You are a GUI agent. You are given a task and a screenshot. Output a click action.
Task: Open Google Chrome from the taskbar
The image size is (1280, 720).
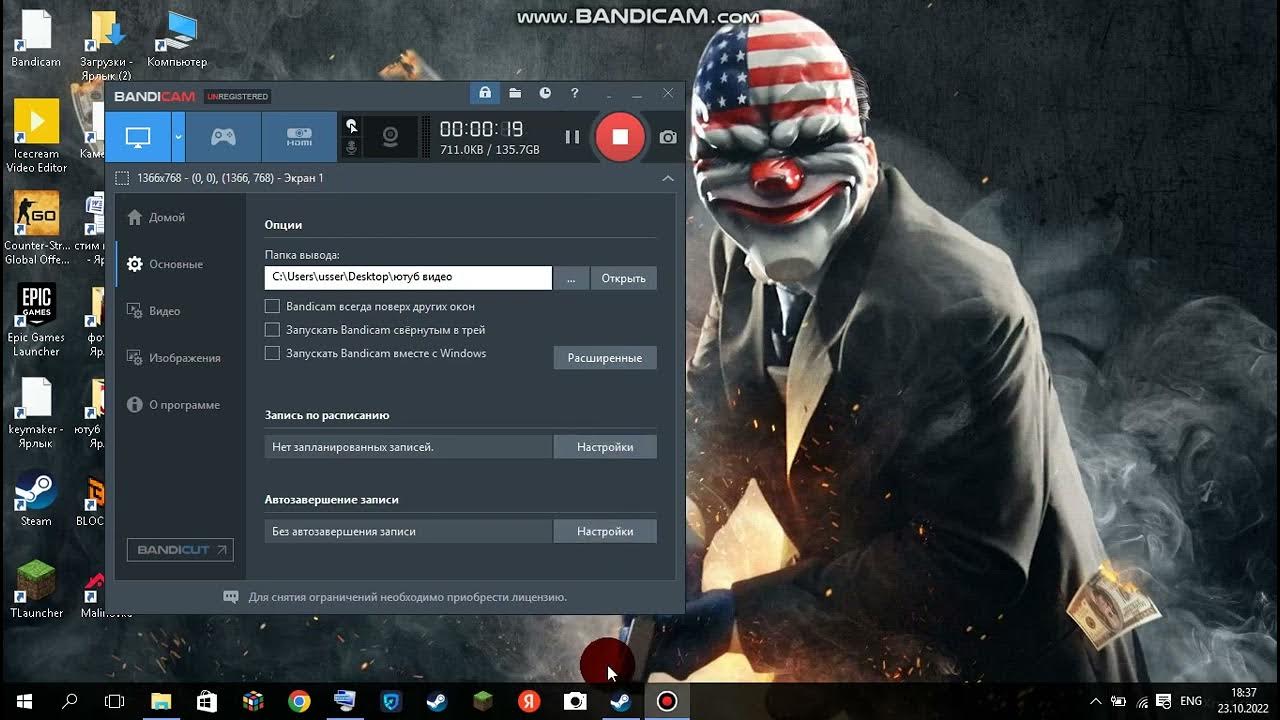299,701
